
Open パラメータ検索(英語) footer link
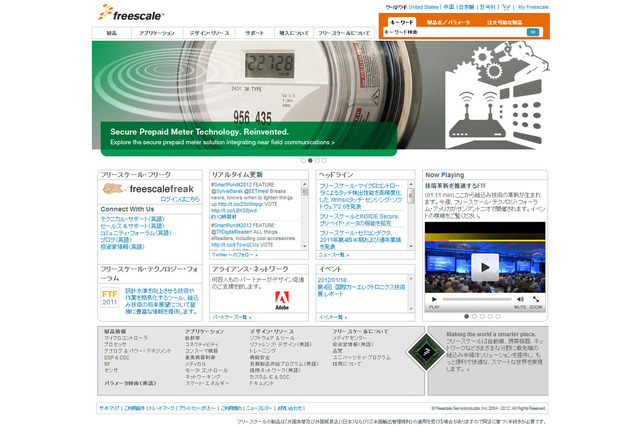pos(130,383)
